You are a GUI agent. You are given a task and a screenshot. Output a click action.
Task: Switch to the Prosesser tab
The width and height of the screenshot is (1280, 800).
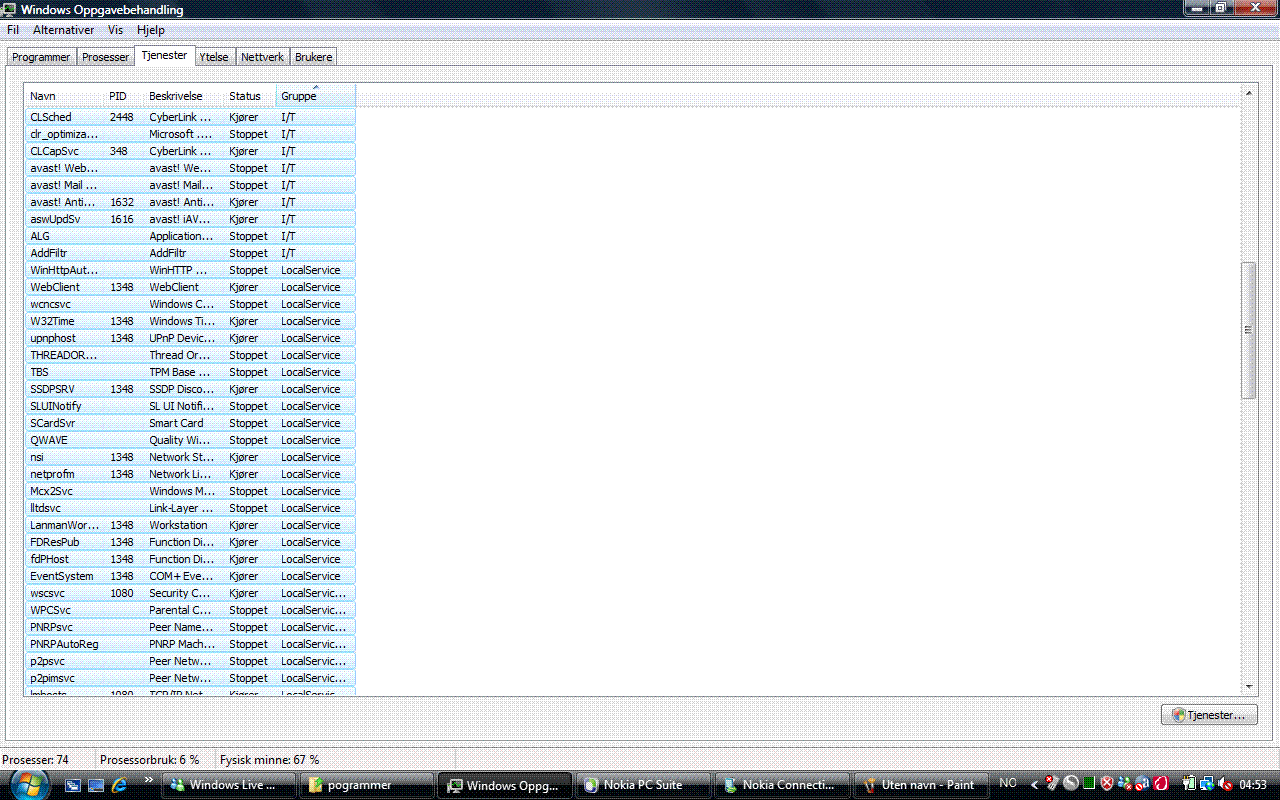point(106,57)
